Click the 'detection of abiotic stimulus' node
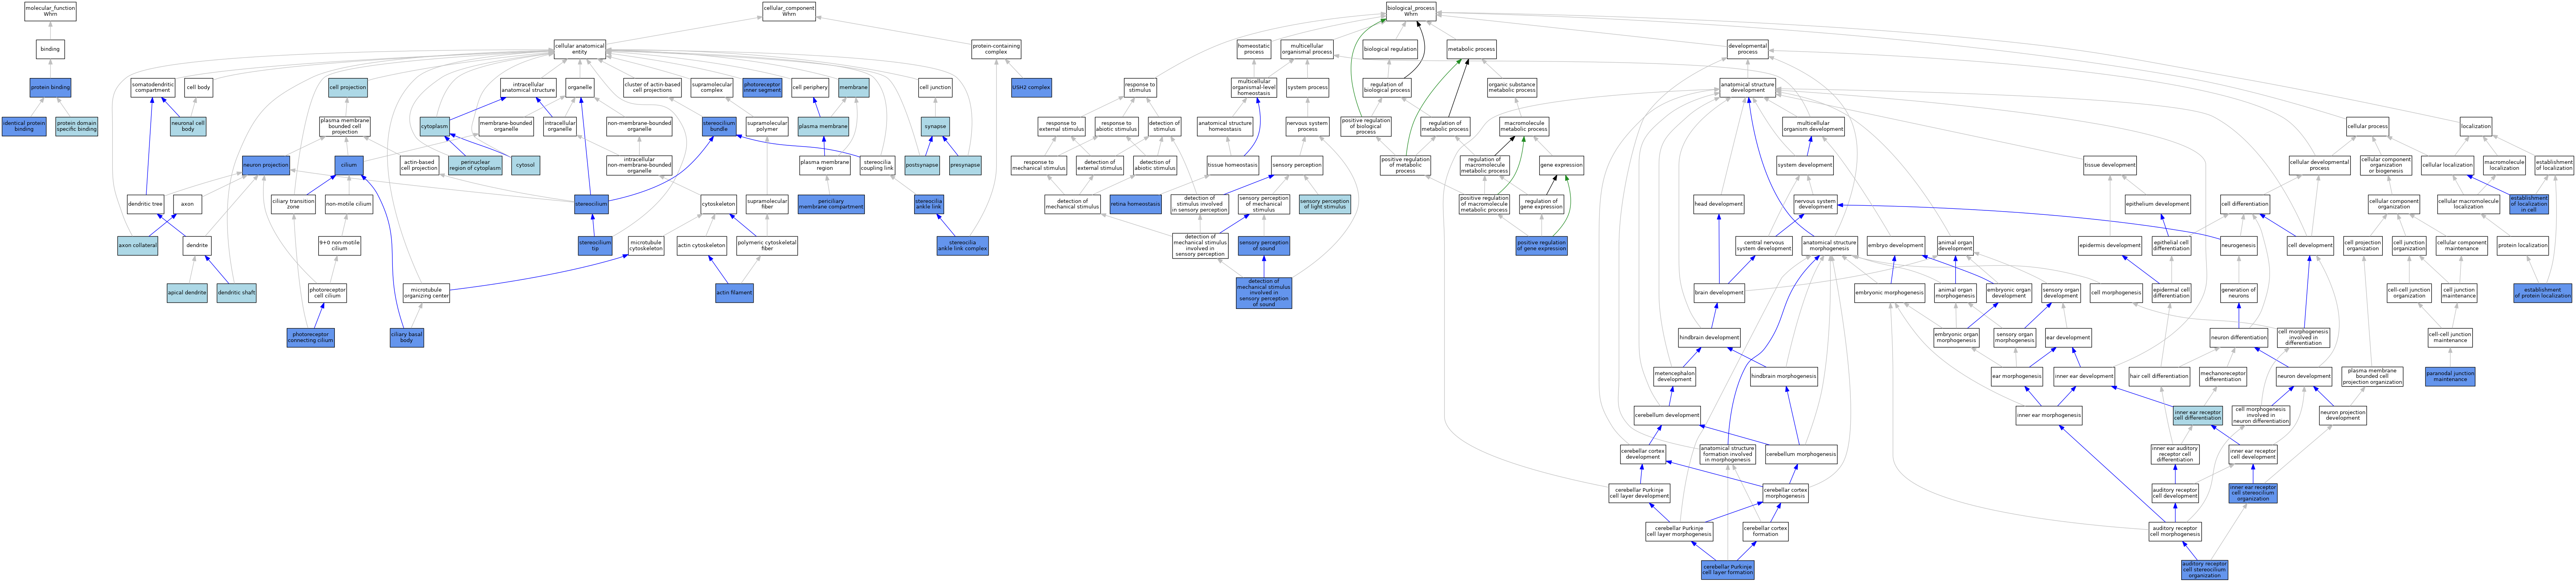This screenshot has height=582, width=2576. [x=1155, y=165]
